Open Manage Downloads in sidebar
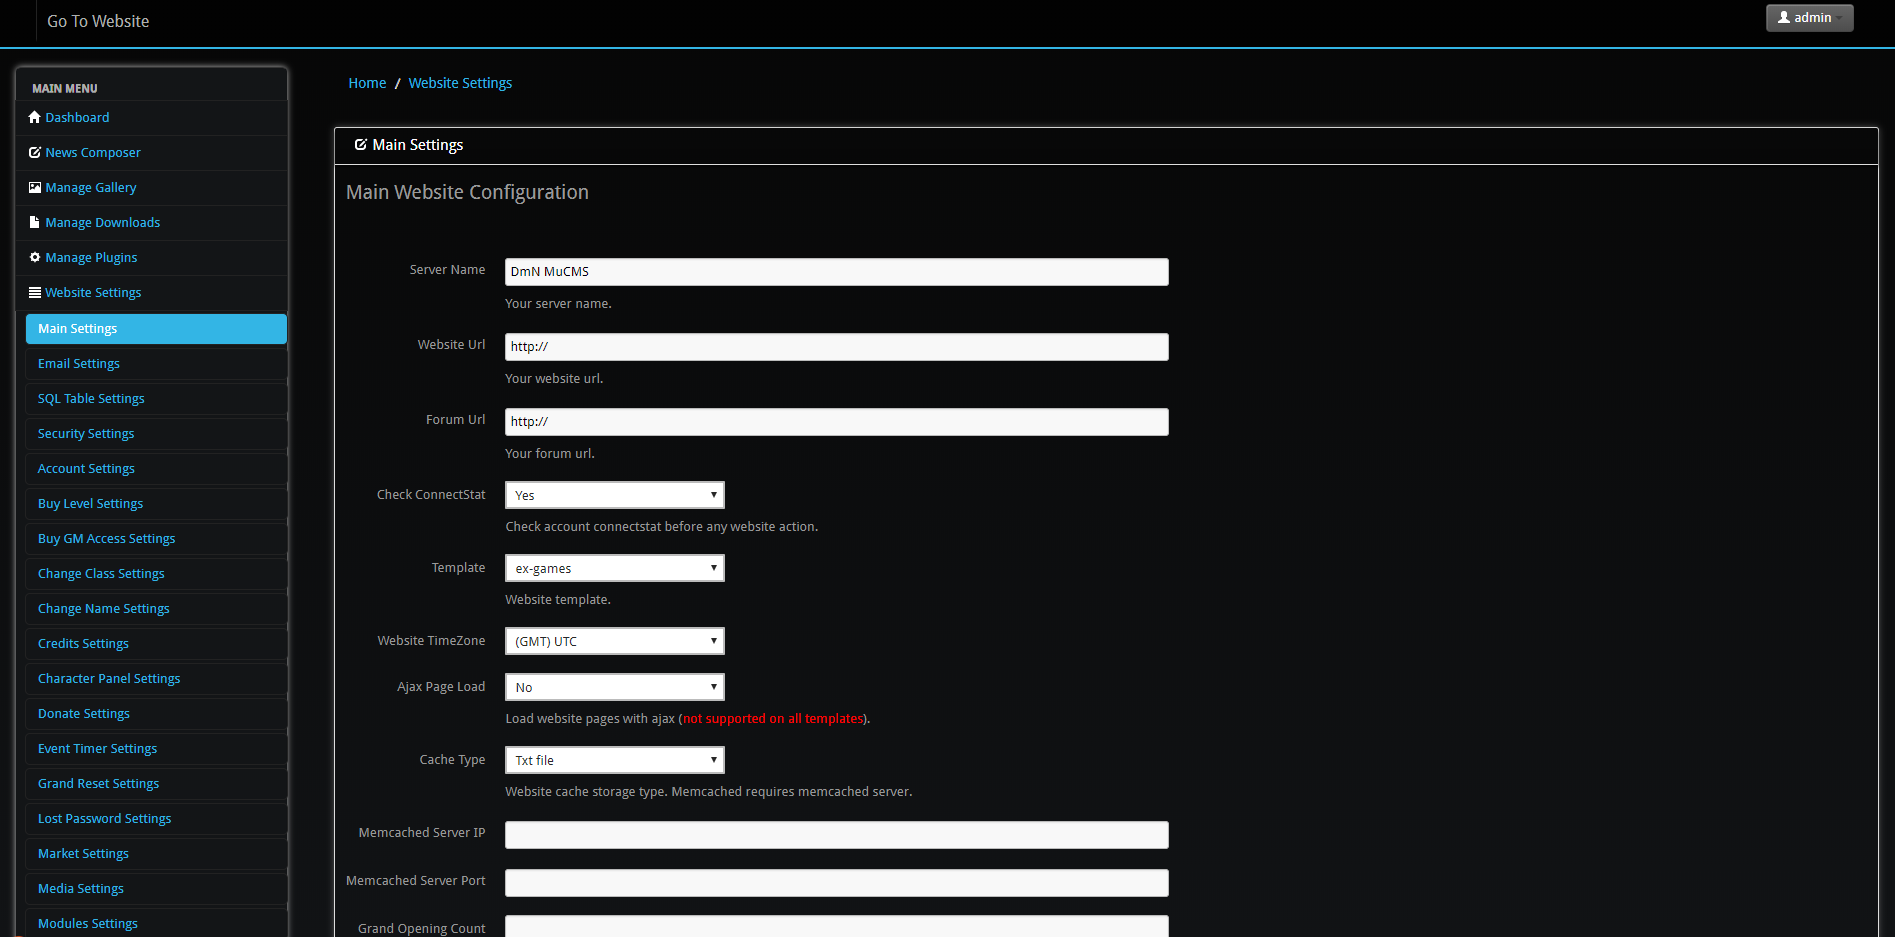The height and width of the screenshot is (937, 1895). pos(152,223)
